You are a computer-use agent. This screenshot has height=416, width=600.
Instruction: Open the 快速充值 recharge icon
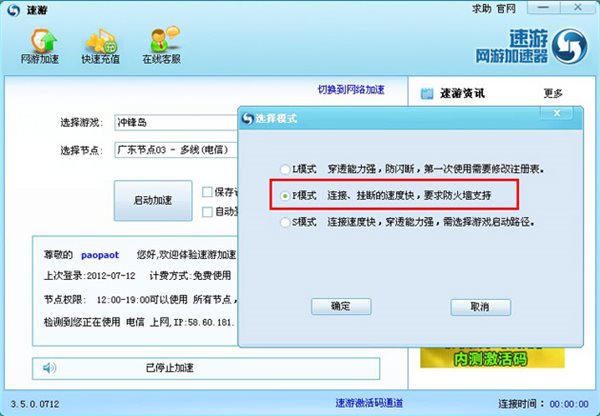(101, 46)
